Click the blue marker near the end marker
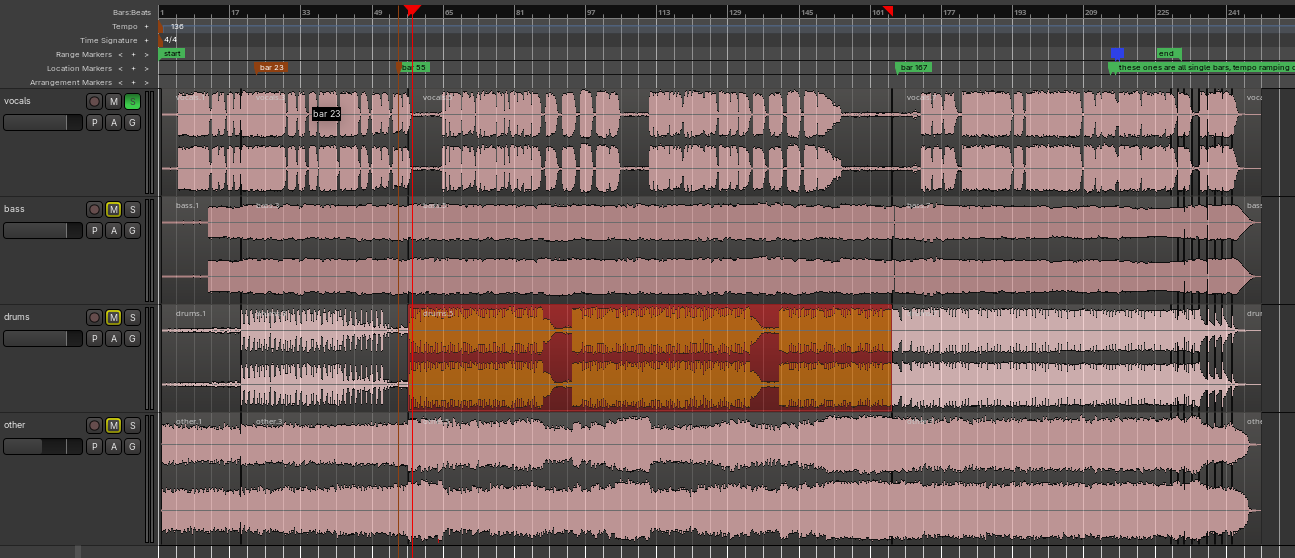Screen dimensions: 1295x558 pyautogui.click(x=1118, y=53)
